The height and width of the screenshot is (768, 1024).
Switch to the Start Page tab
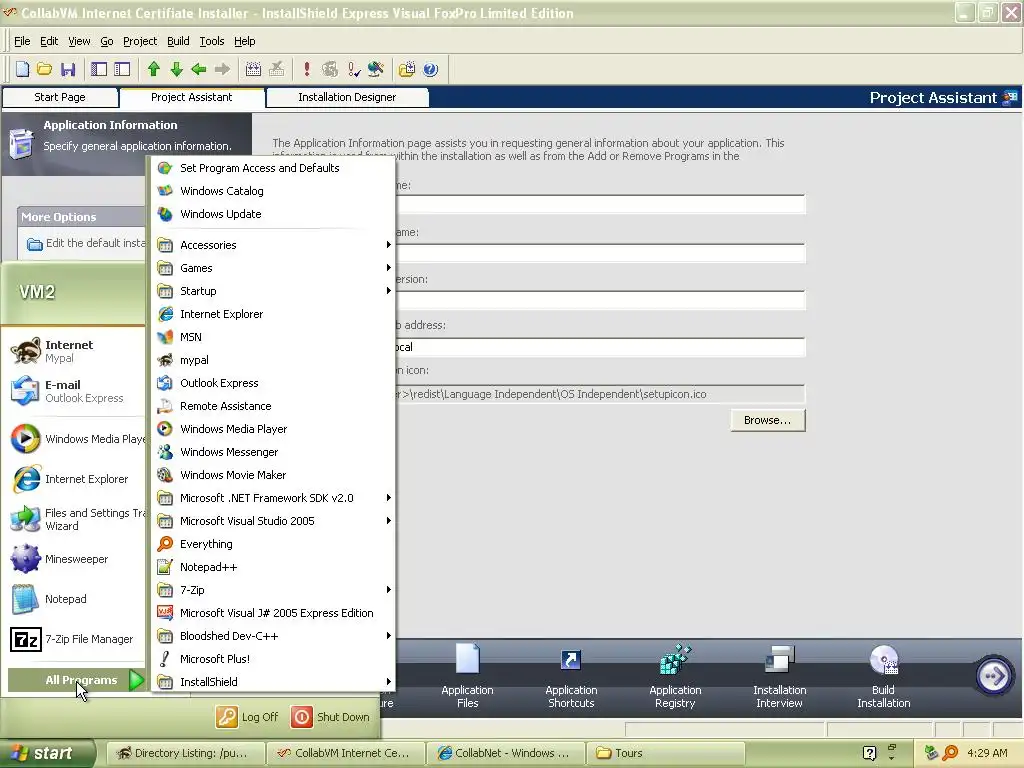60,97
